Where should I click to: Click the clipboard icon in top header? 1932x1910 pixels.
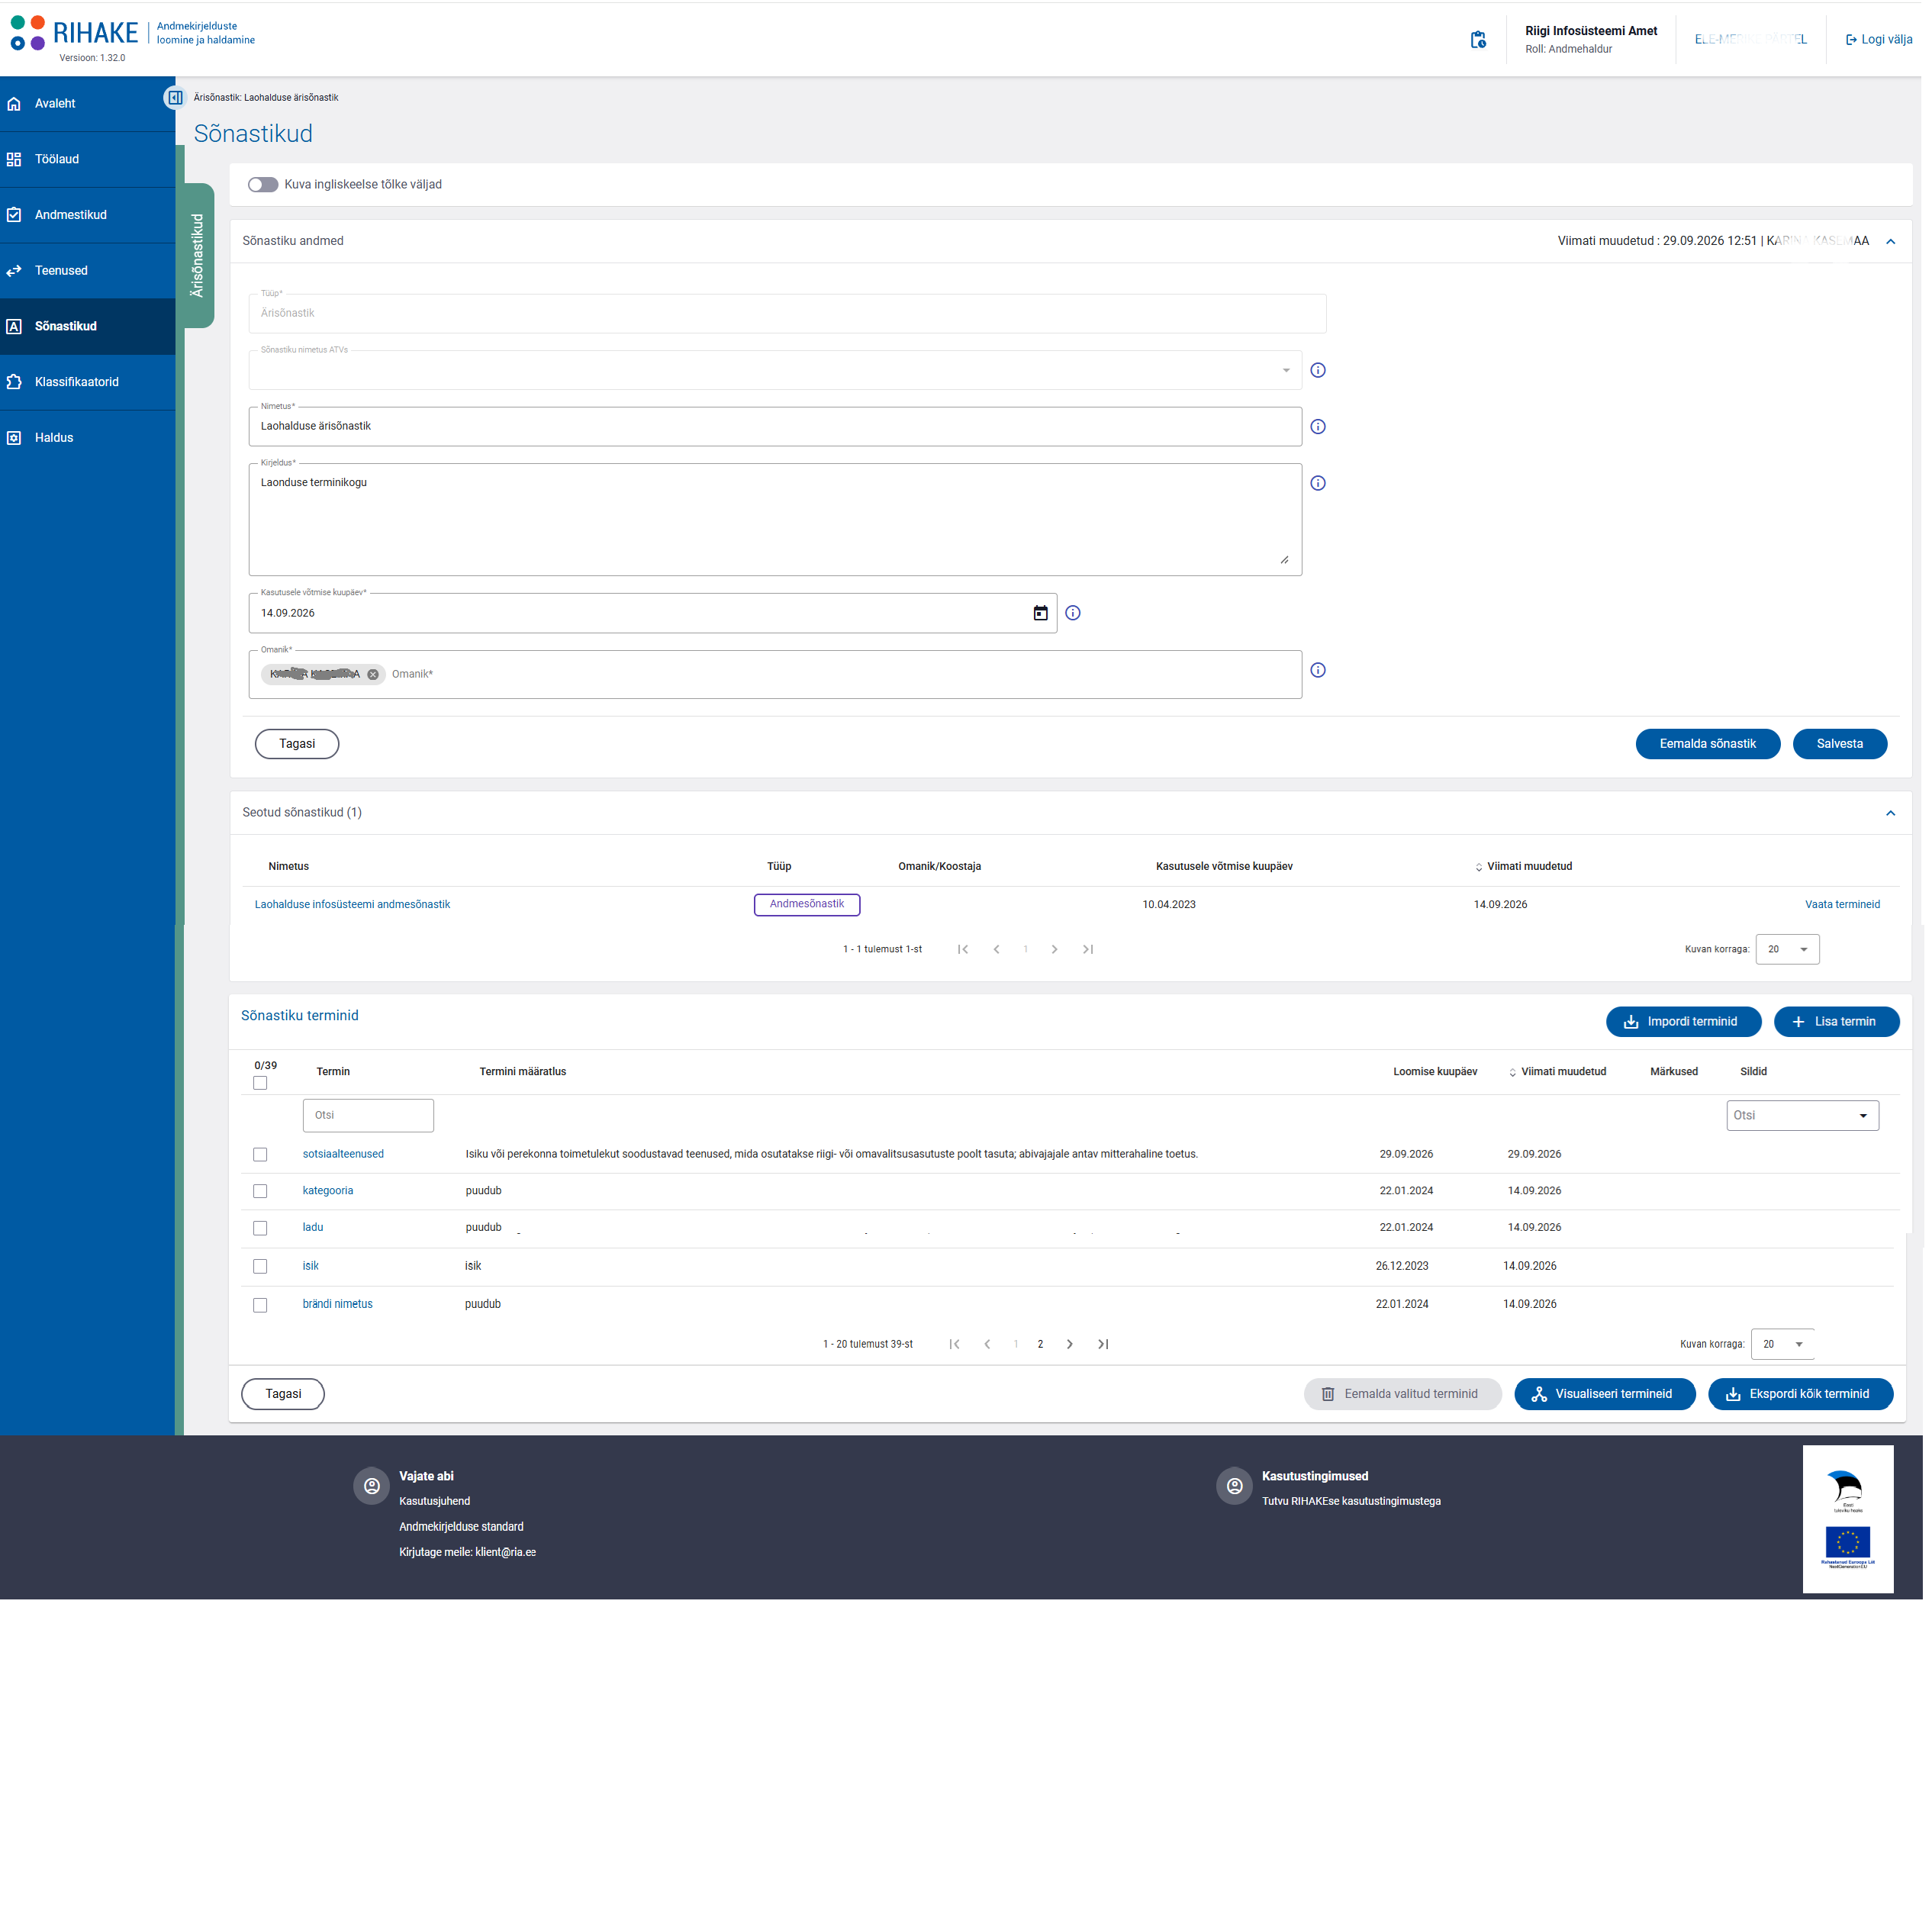[x=1477, y=40]
